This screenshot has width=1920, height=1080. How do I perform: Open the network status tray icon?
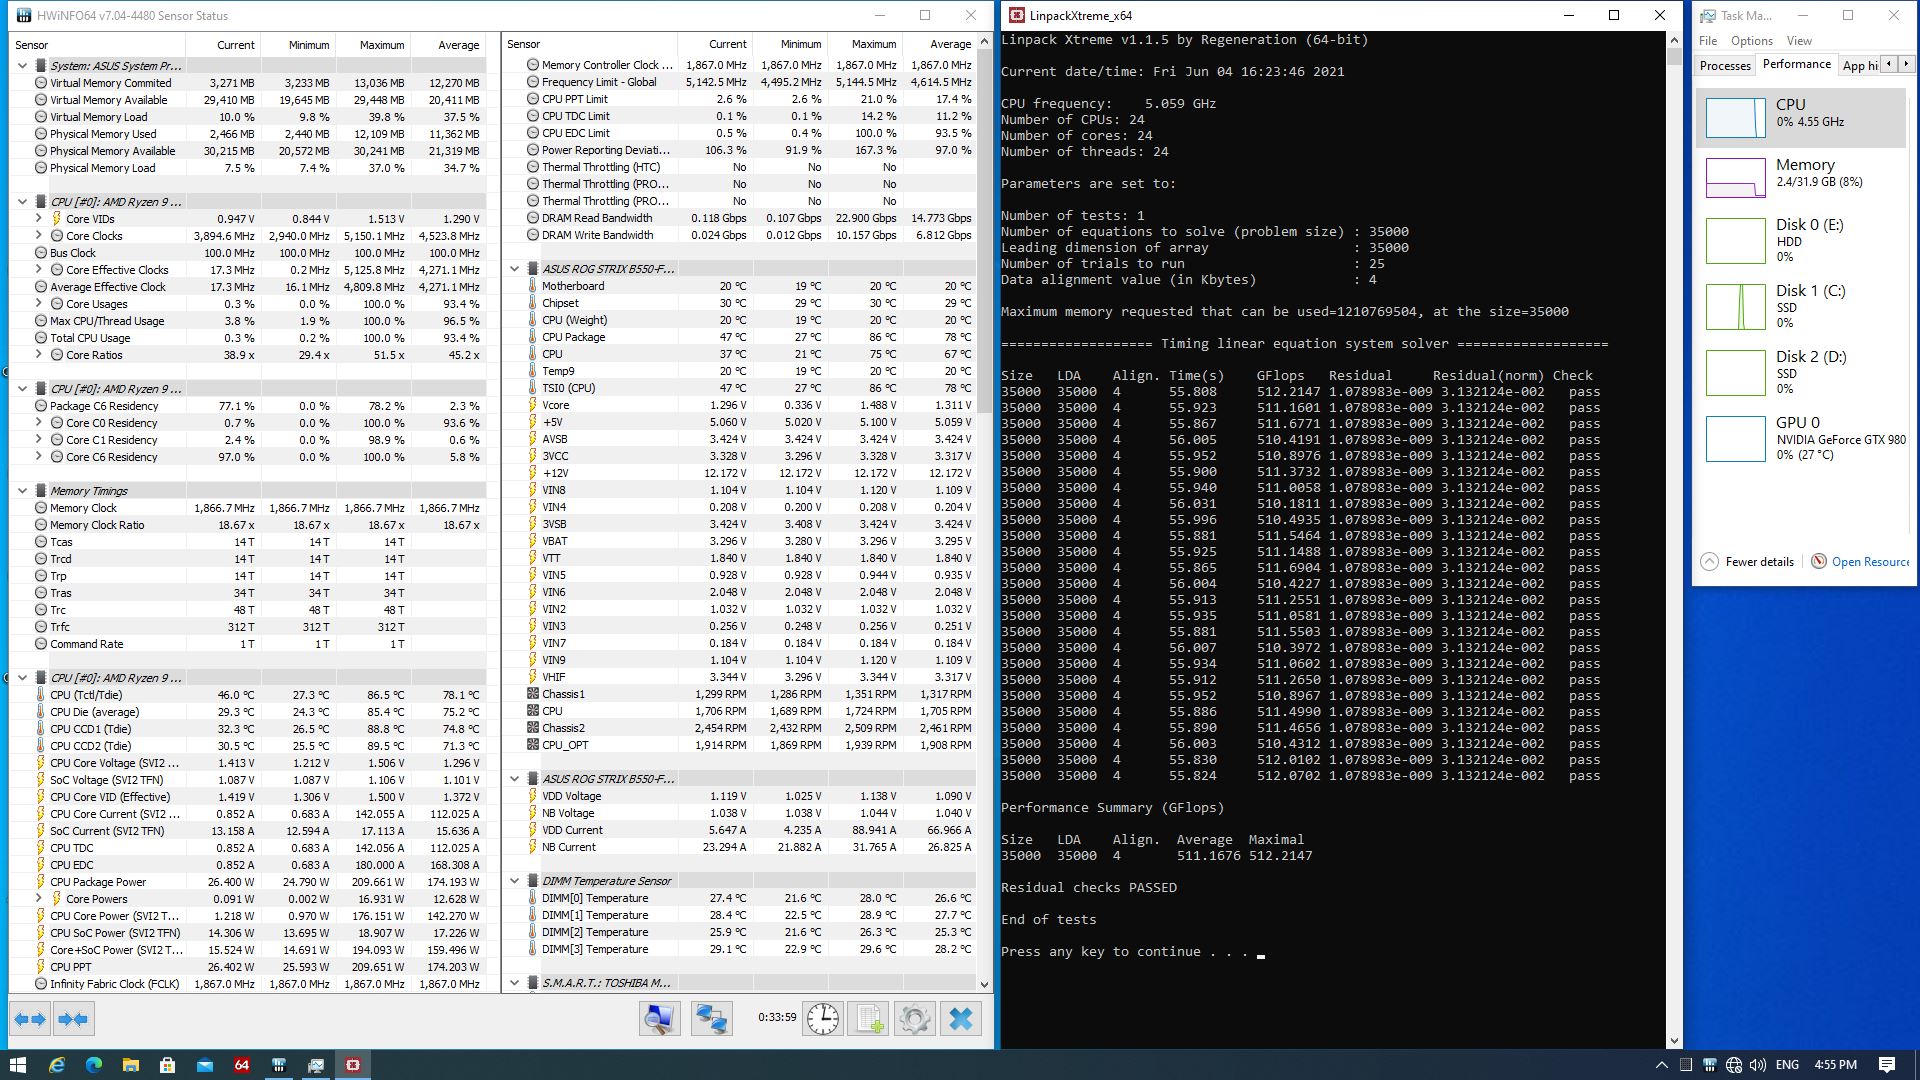[x=1734, y=1065]
